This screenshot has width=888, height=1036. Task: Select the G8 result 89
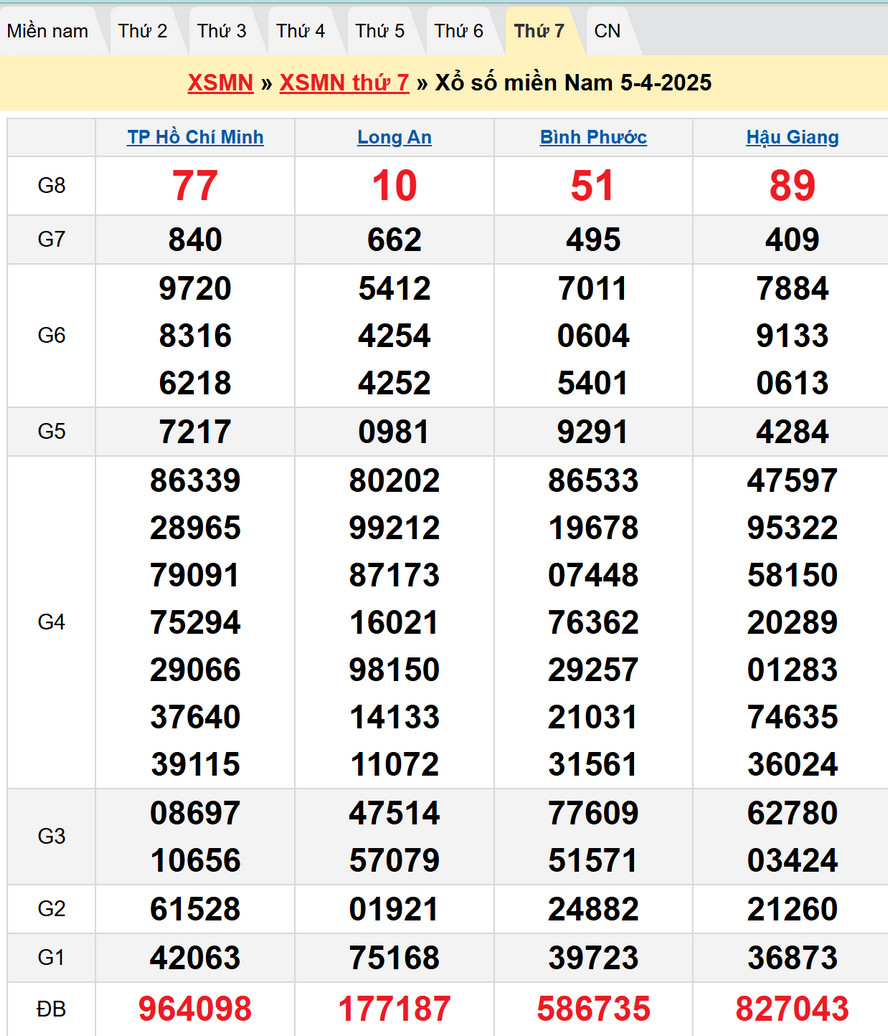792,186
